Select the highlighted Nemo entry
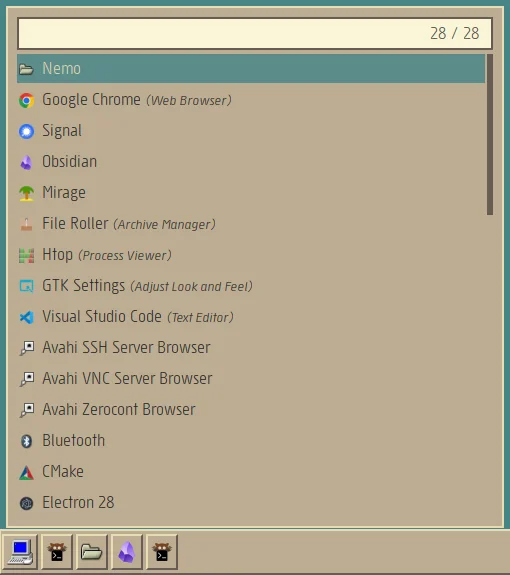 [x=251, y=69]
